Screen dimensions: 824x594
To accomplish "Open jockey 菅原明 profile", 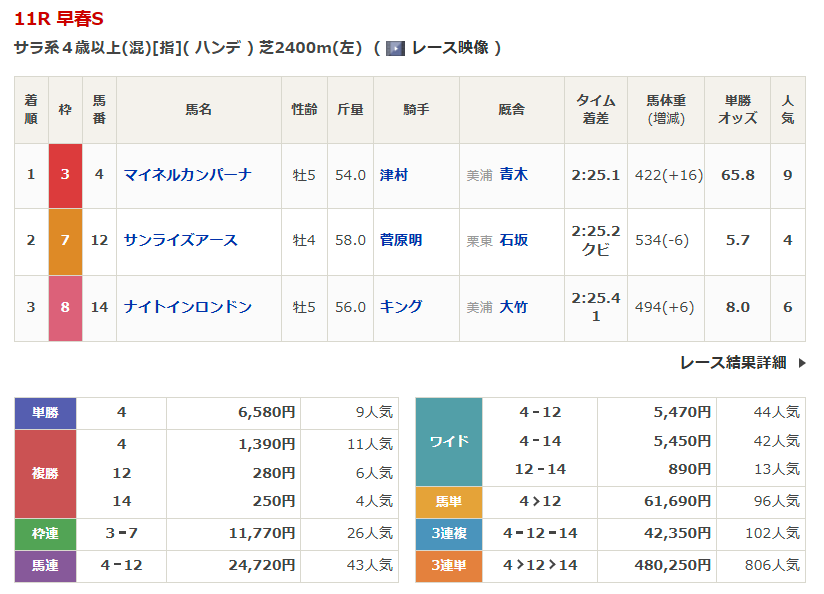I will click(x=401, y=240).
